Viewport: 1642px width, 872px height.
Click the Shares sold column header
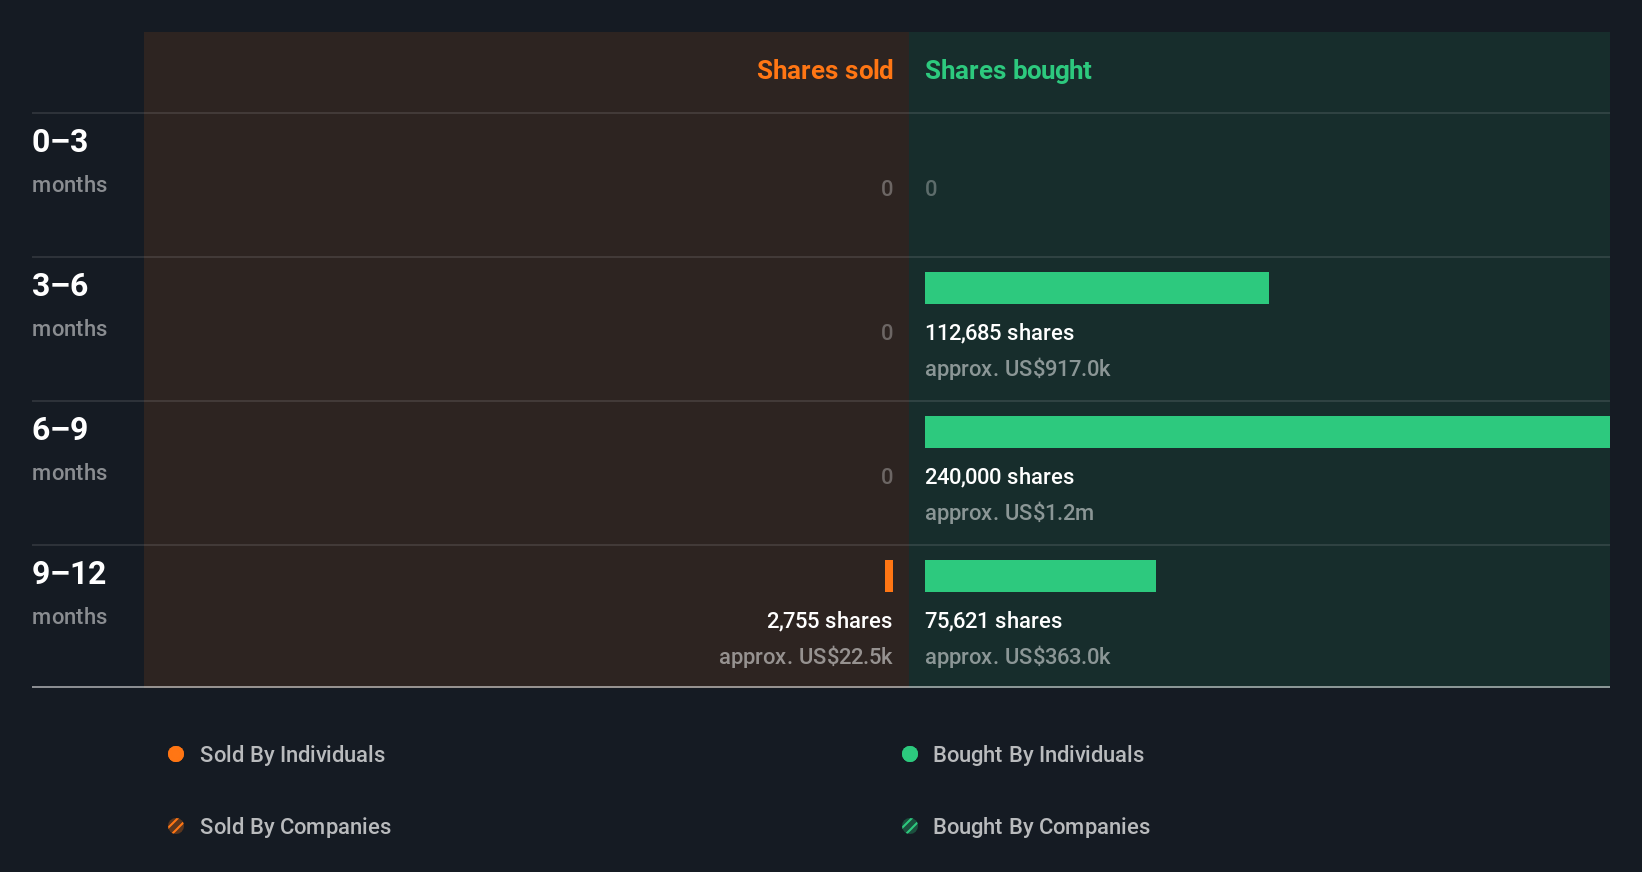825,70
